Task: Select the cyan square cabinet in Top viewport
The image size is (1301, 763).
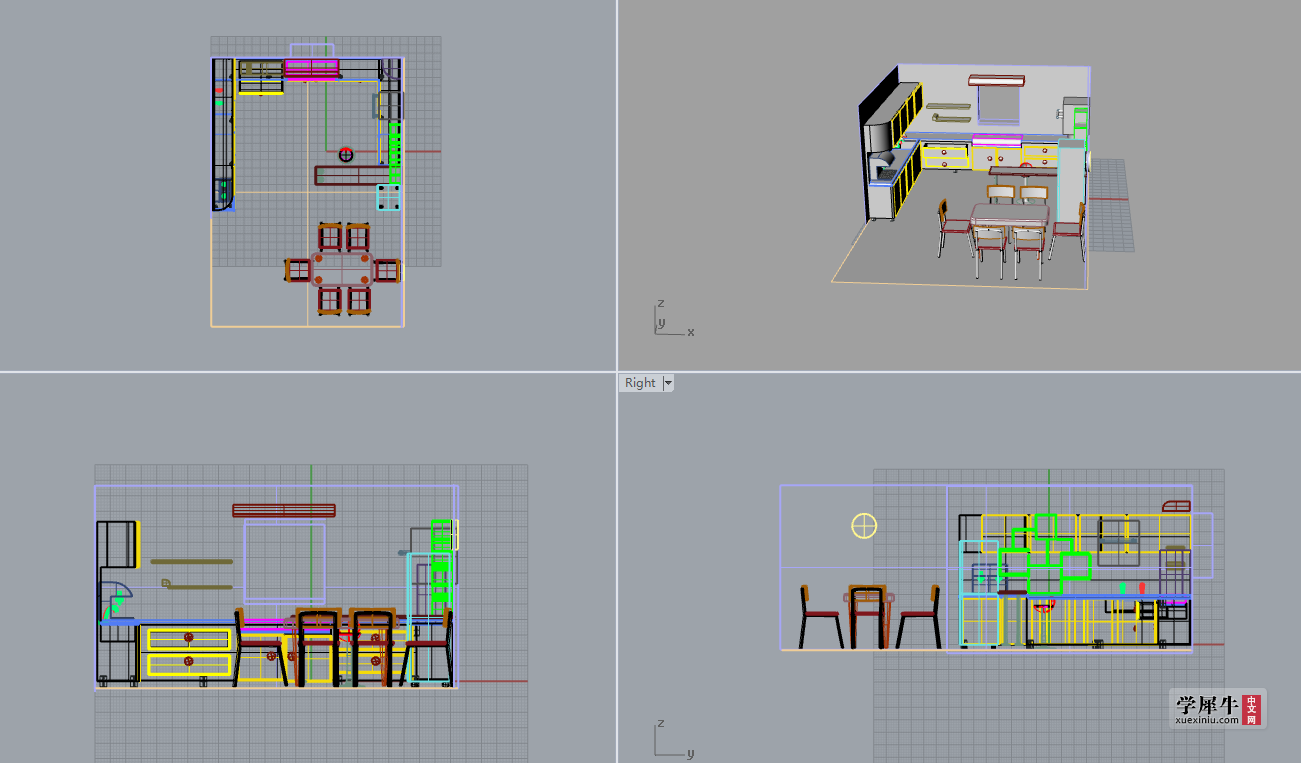Action: pyautogui.click(x=389, y=197)
